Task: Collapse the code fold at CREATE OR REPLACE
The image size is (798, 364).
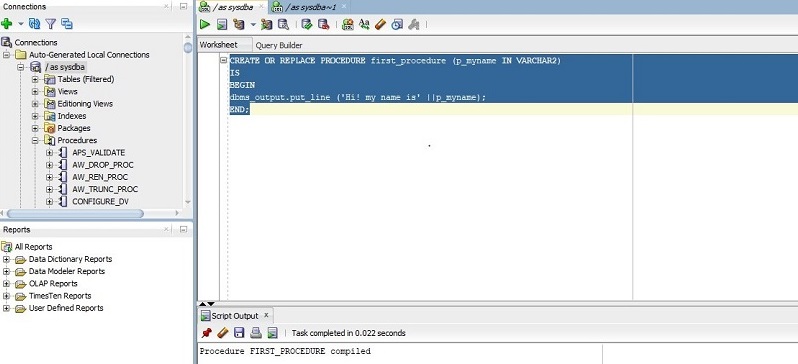Action: (223, 60)
